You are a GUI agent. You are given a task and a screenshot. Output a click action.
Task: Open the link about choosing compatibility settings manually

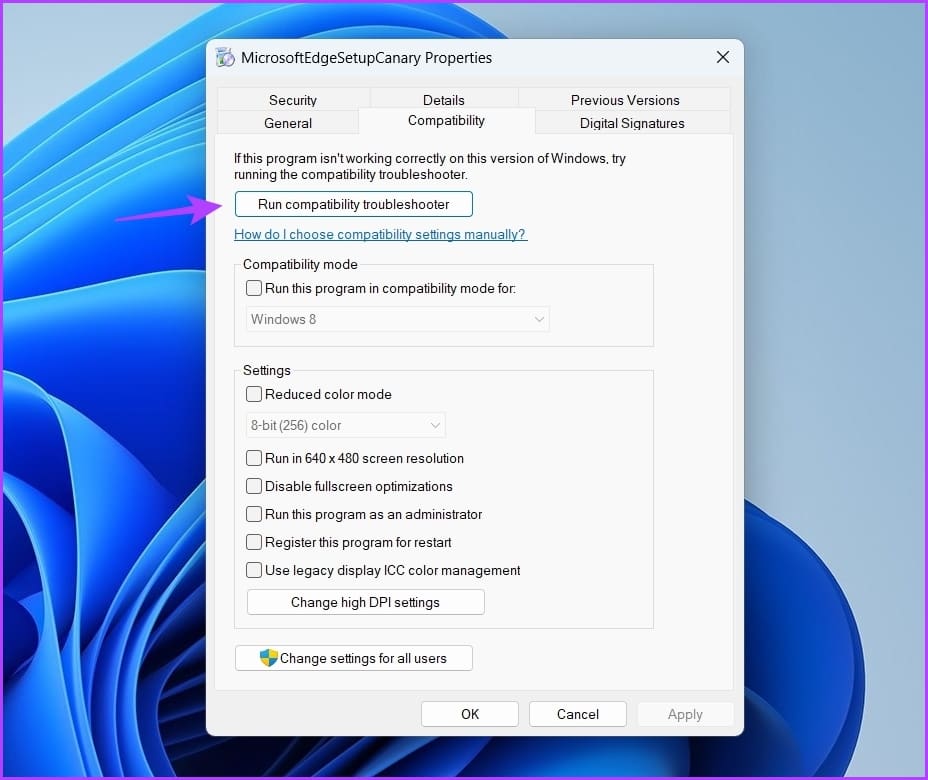(x=380, y=234)
